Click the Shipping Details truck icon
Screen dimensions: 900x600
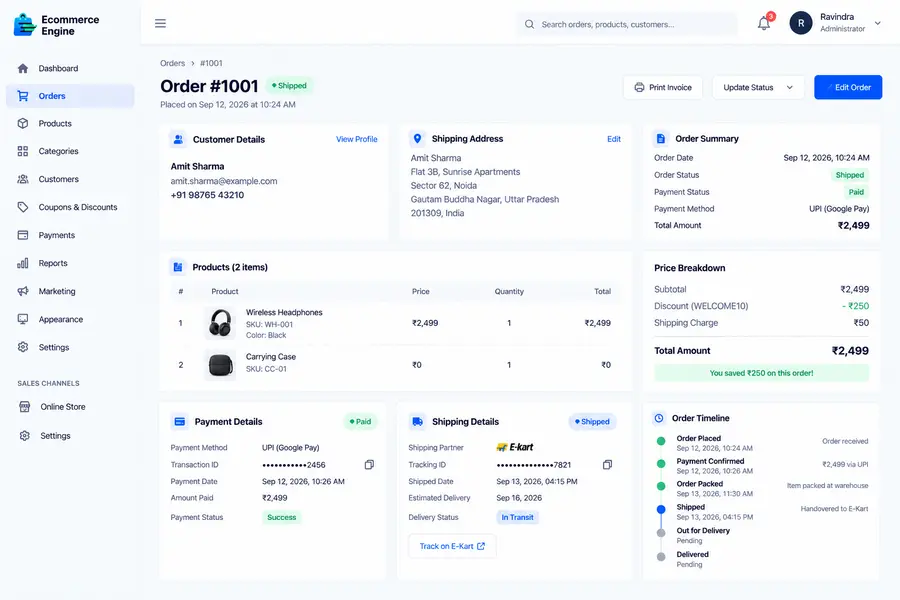[x=417, y=421]
